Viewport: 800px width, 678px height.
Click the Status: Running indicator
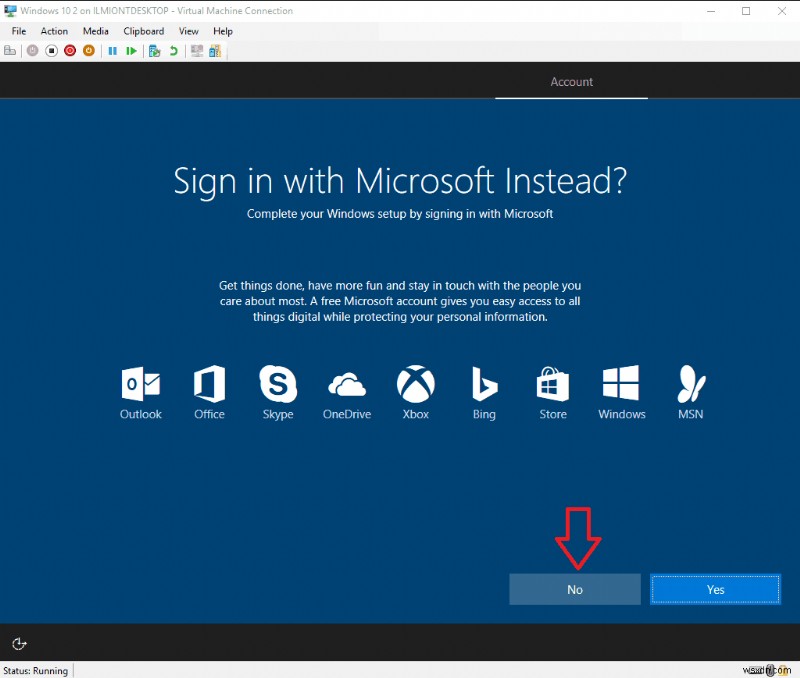[x=36, y=670]
